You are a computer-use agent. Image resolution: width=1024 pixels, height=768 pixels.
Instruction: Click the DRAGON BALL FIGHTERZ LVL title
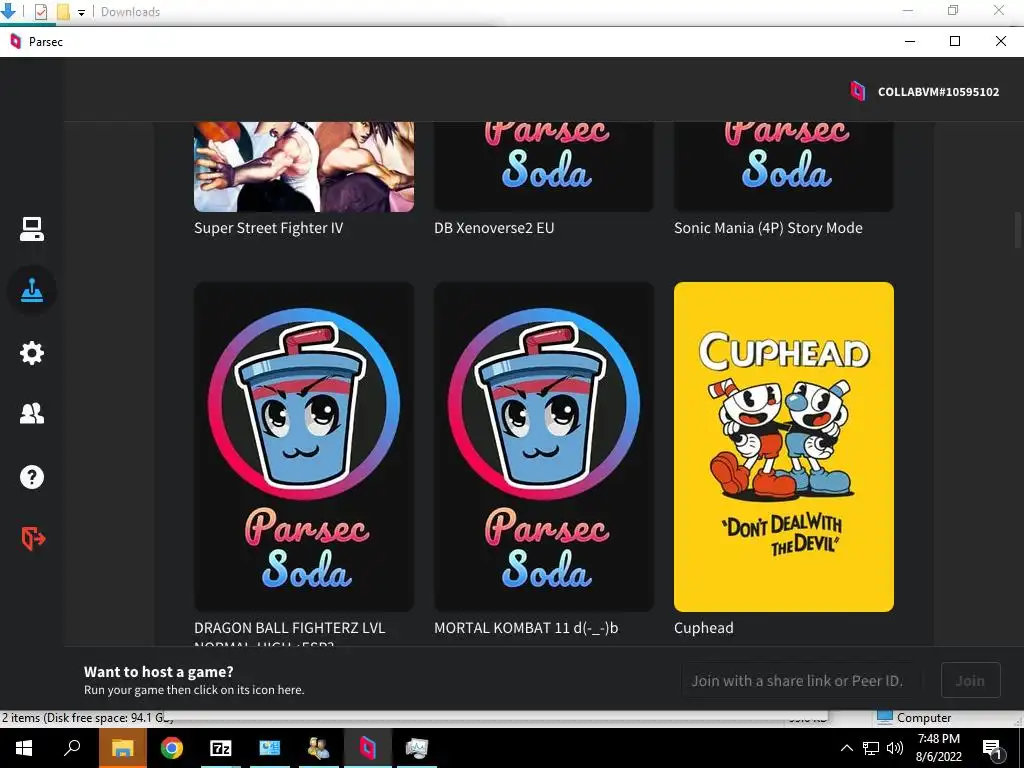[289, 628]
